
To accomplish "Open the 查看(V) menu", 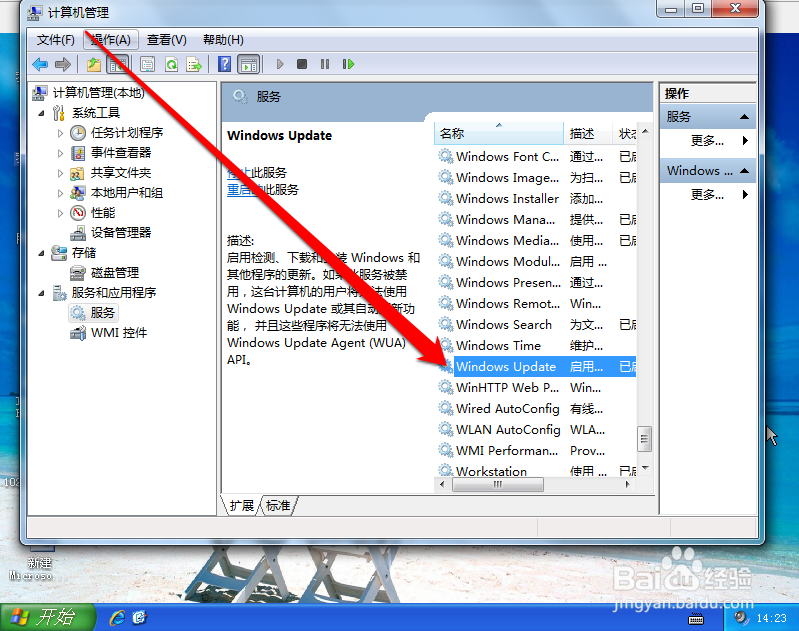I will 167,40.
